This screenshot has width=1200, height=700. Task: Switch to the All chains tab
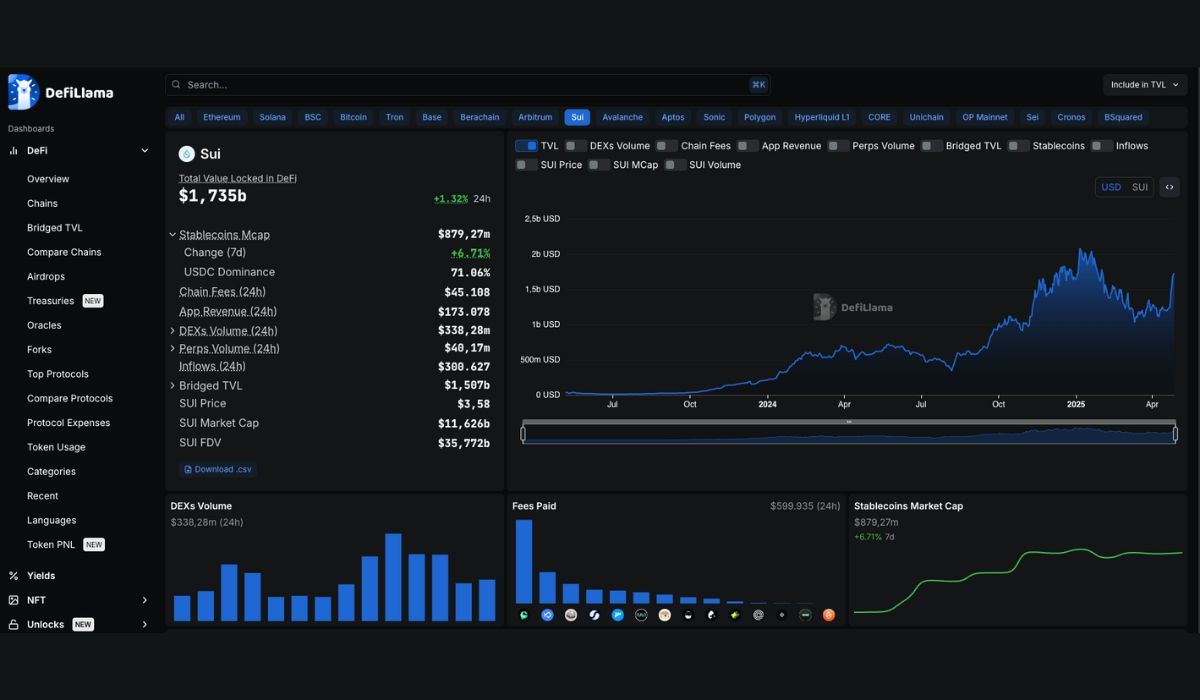coord(179,117)
